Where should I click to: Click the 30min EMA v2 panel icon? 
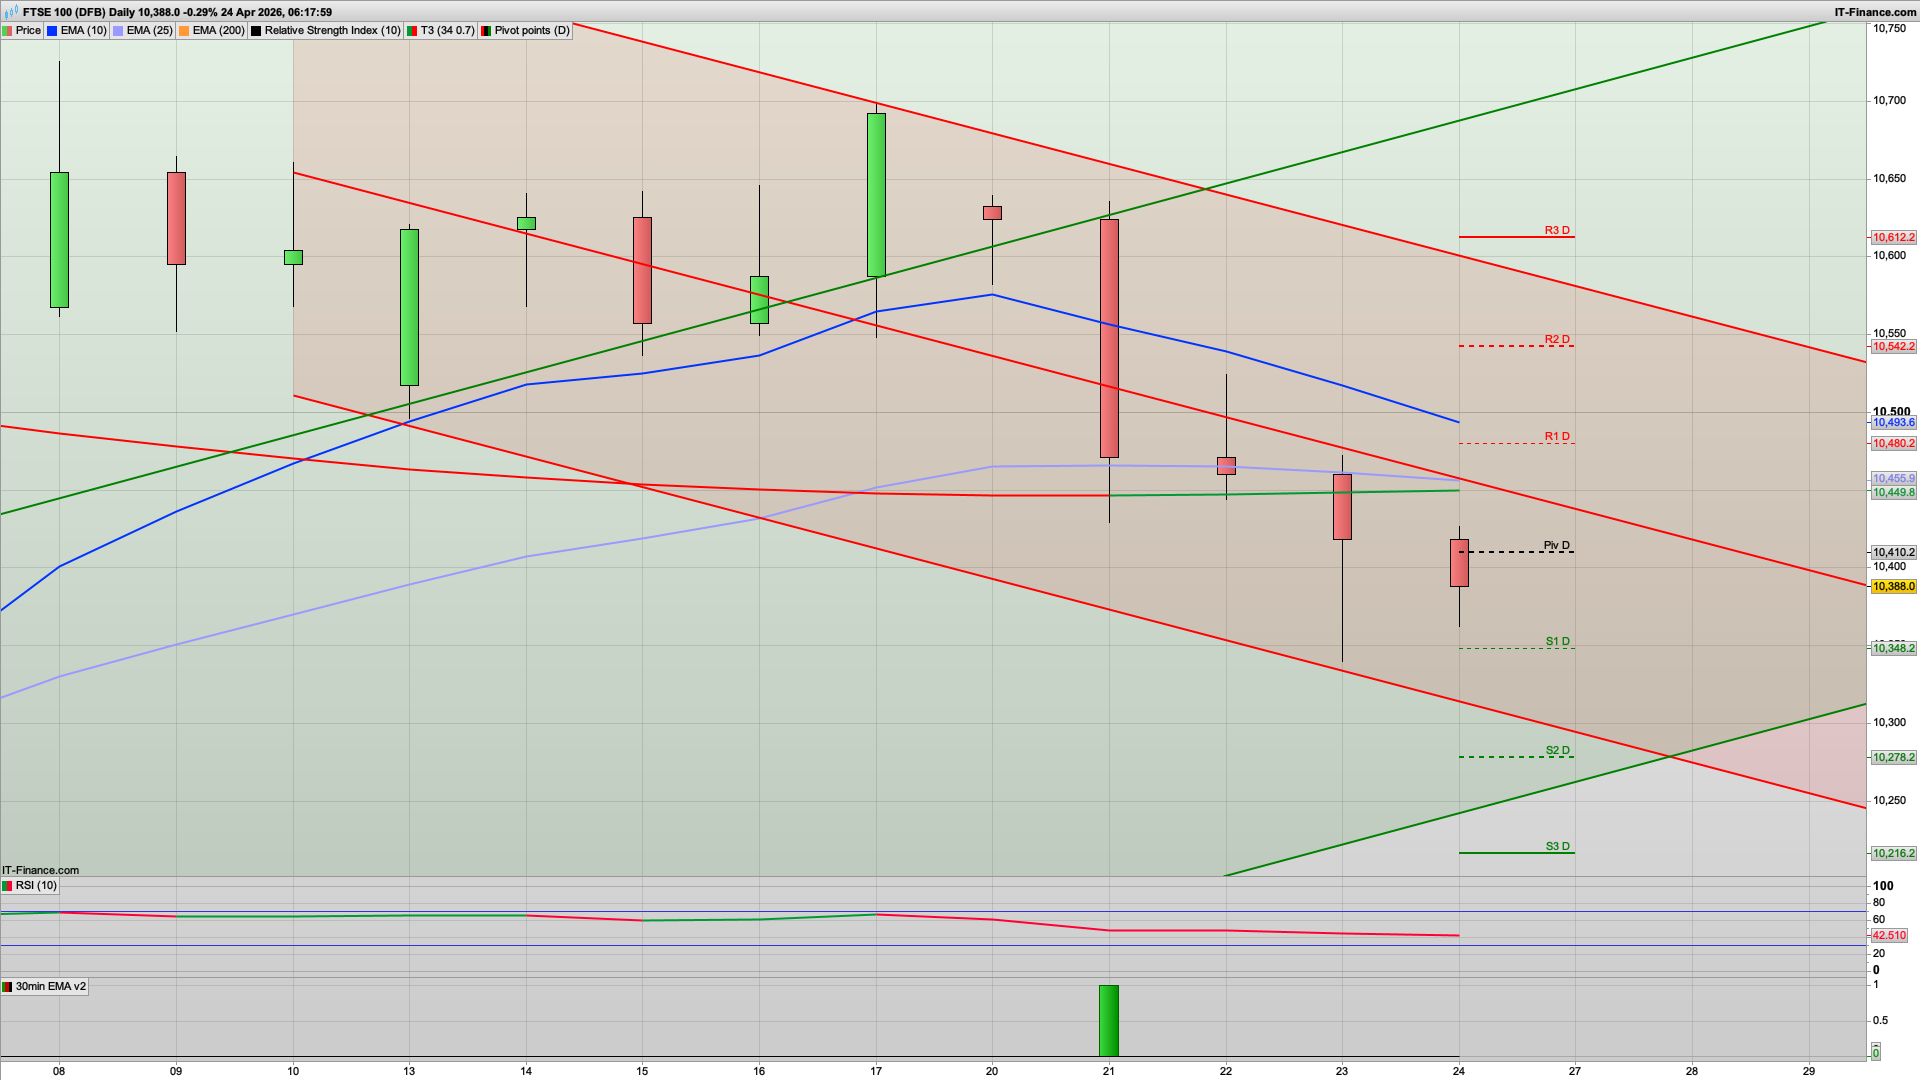[x=8, y=987]
